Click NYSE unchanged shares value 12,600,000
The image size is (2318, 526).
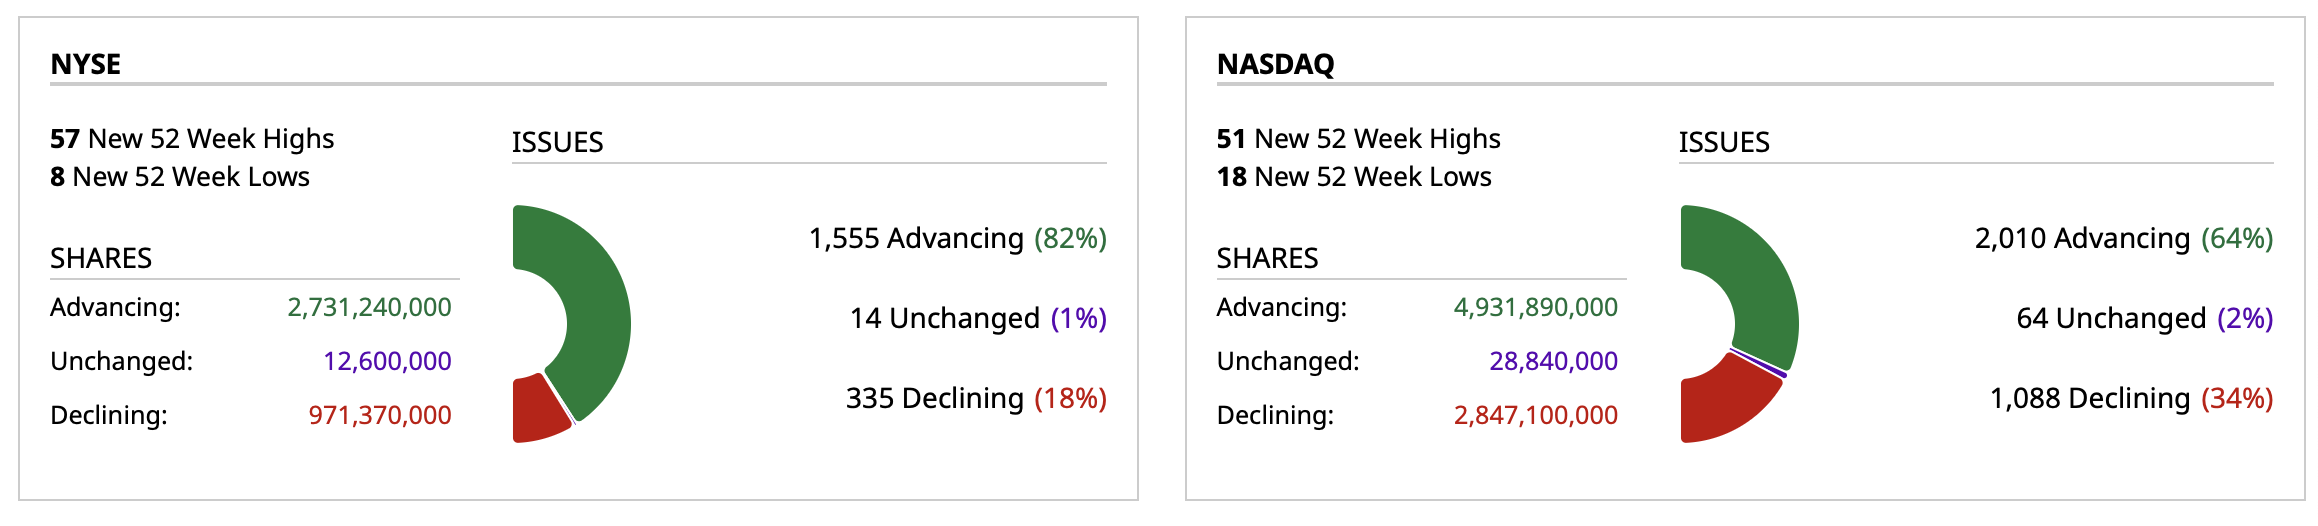(387, 361)
